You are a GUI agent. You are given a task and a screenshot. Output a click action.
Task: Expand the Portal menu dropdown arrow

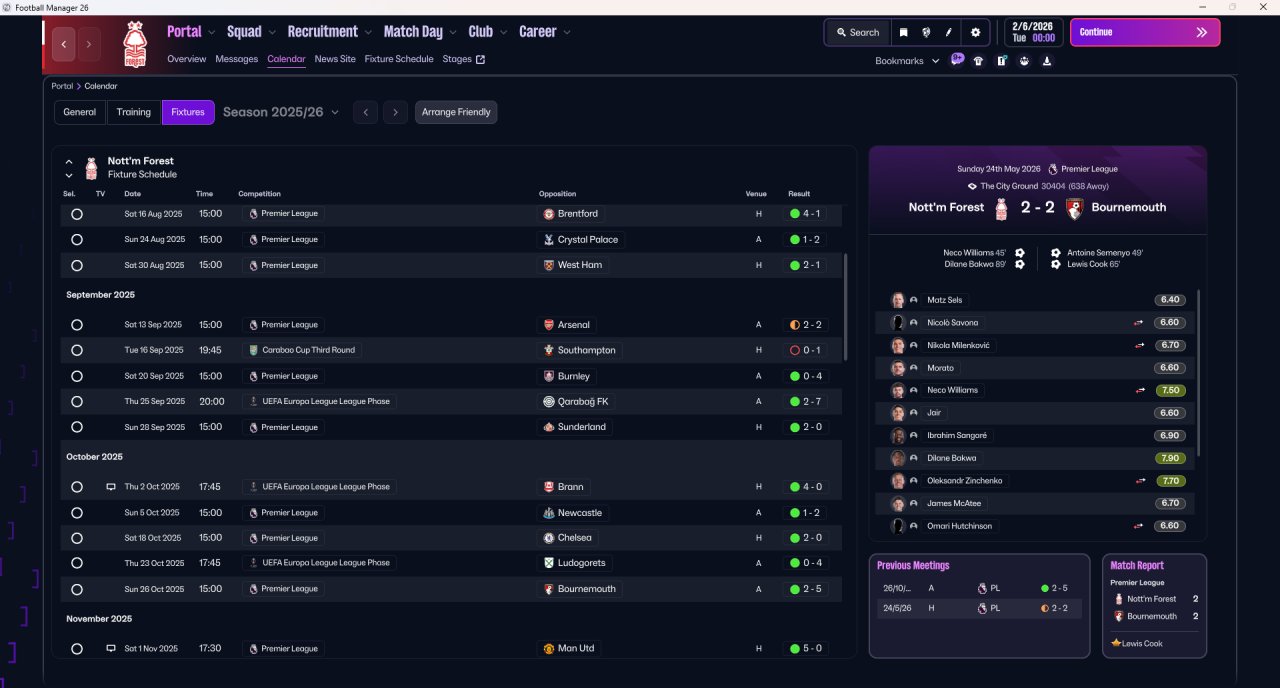click(212, 33)
